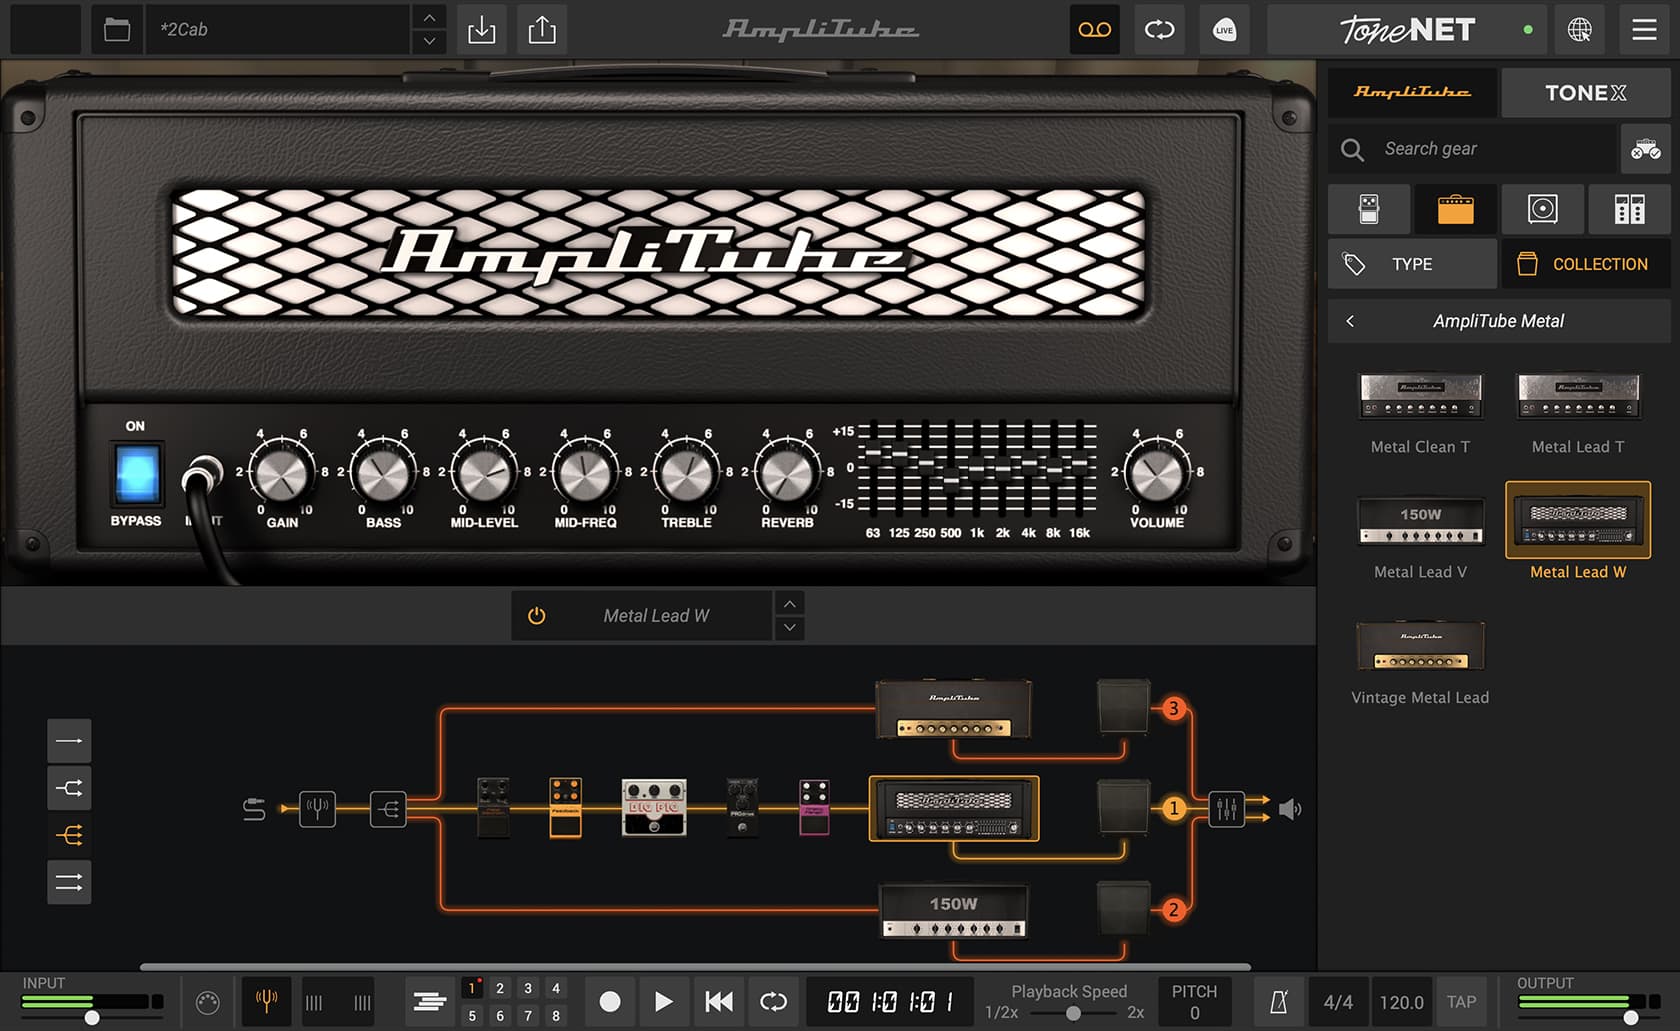
Task: Open the tape recorder view
Action: [1094, 30]
